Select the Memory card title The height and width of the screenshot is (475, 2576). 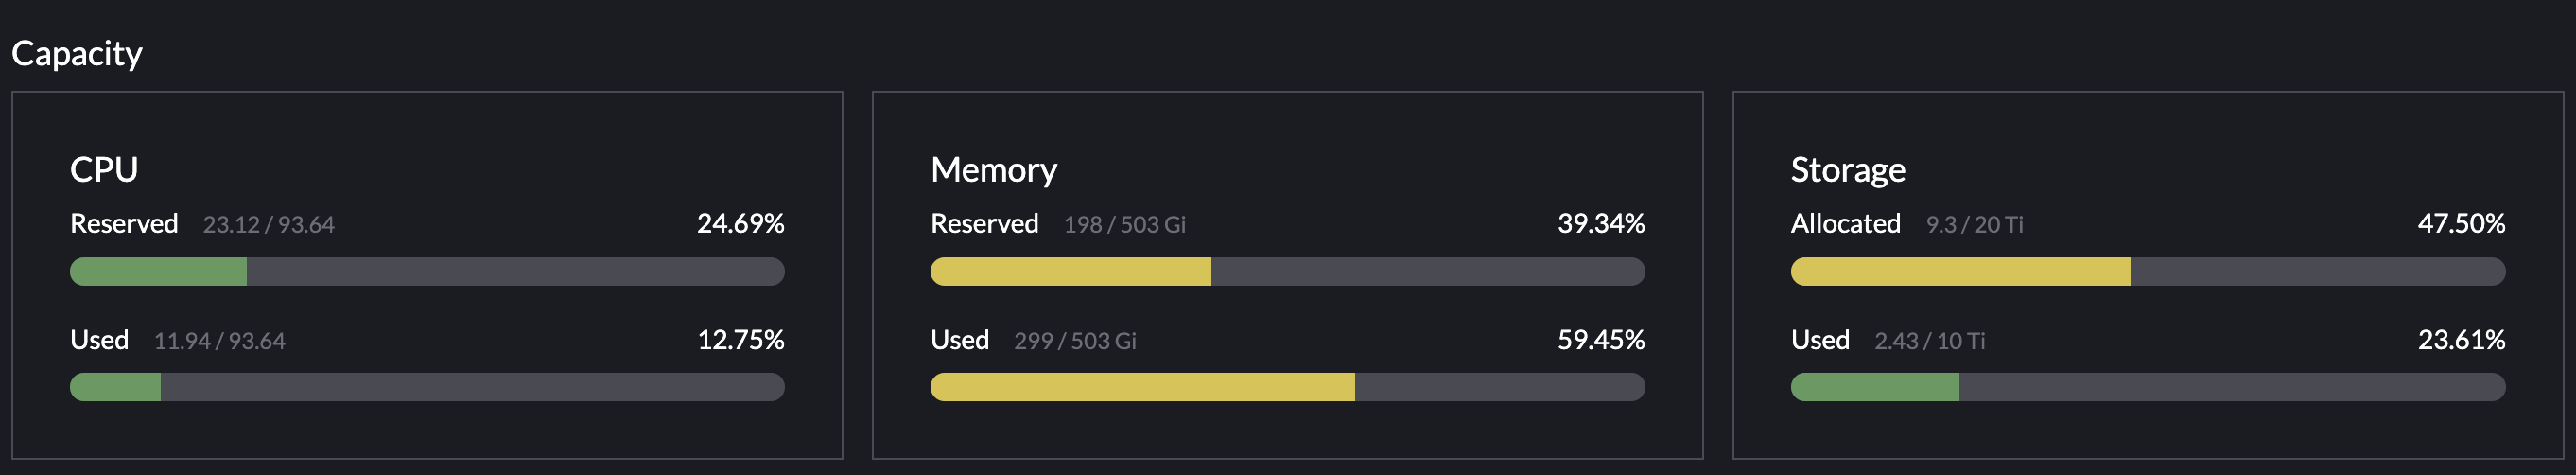pos(993,170)
